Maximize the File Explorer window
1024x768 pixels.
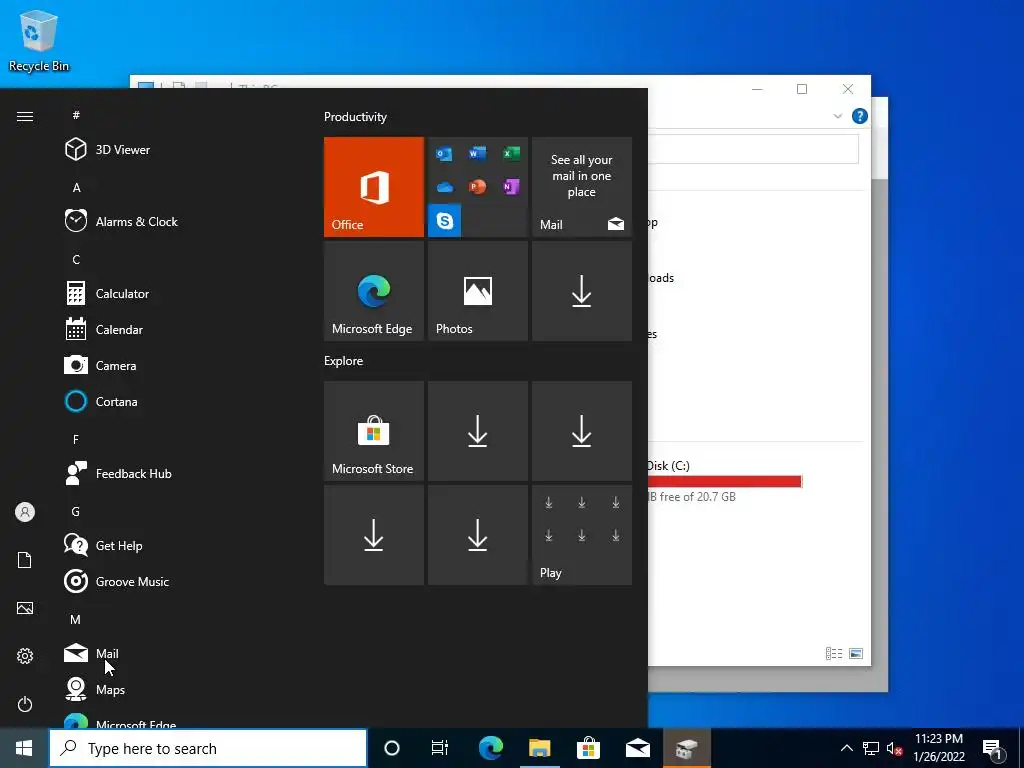[802, 89]
